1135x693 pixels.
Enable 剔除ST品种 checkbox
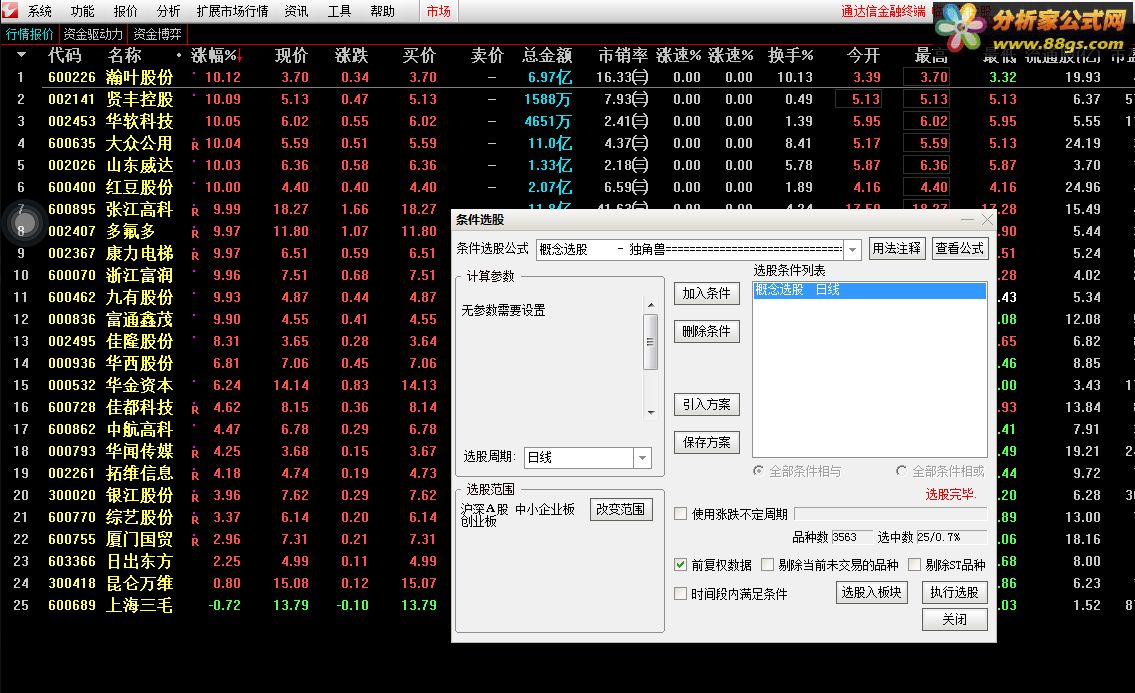(x=914, y=565)
